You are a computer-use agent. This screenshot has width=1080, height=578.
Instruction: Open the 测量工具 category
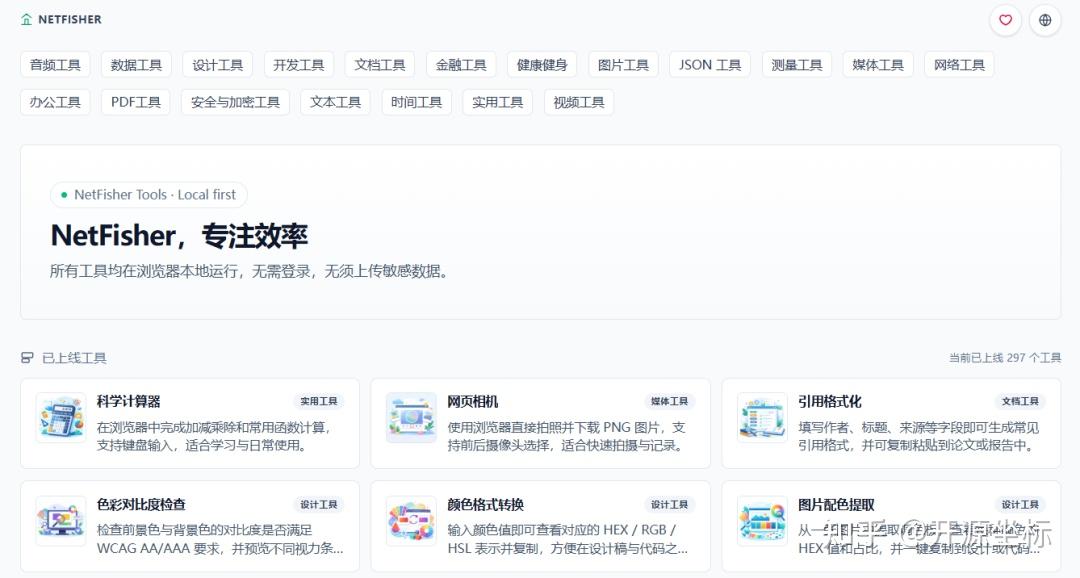tap(797, 65)
